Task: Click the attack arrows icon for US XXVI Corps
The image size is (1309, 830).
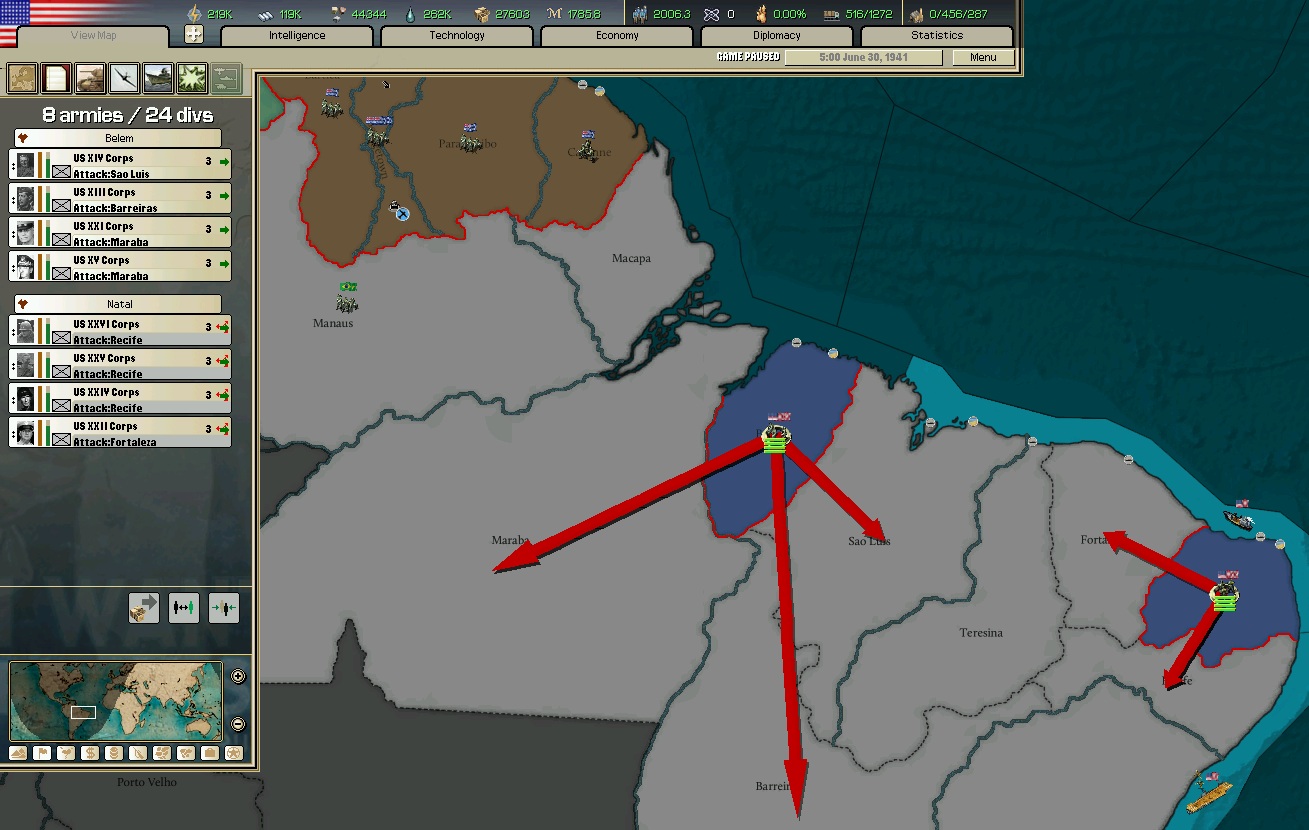Action: pyautogui.click(x=222, y=328)
